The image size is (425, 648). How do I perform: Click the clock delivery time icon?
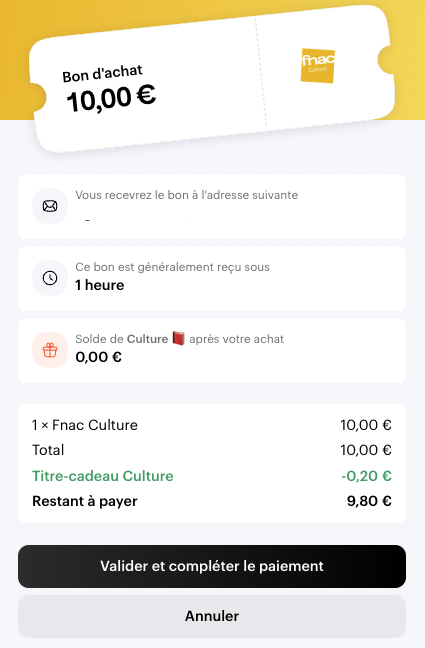[50, 278]
